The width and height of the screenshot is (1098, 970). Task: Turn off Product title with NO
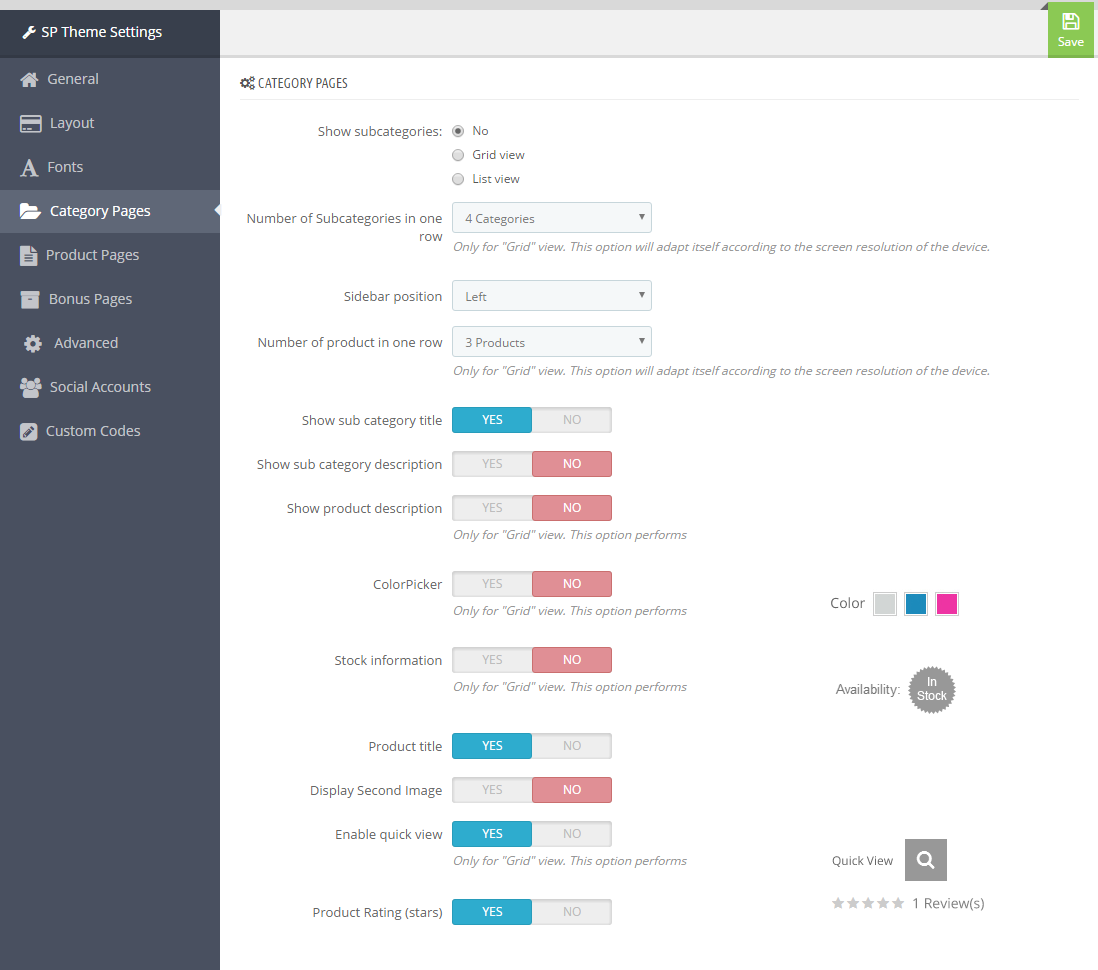pos(571,747)
